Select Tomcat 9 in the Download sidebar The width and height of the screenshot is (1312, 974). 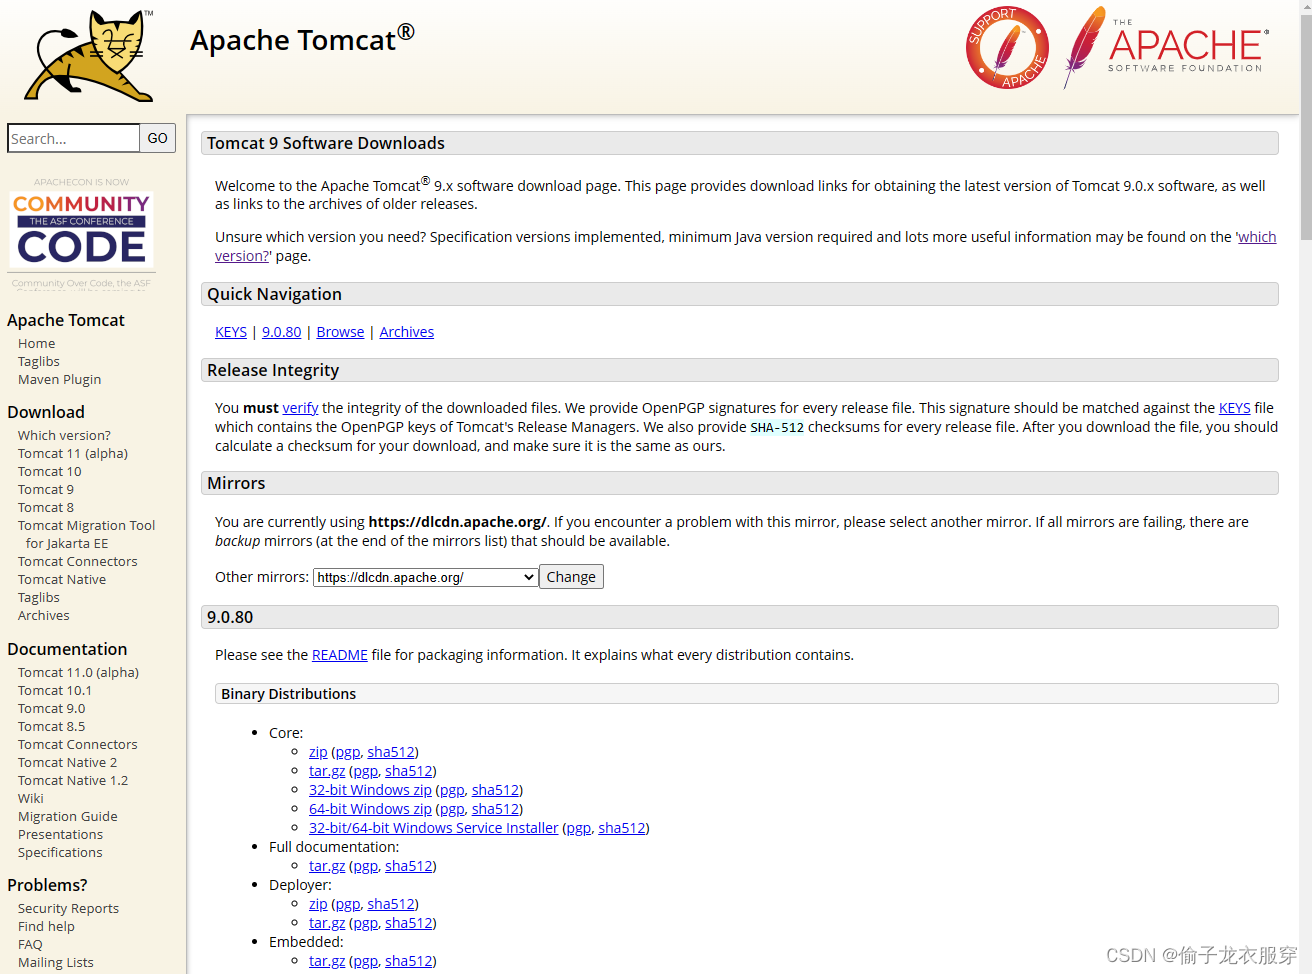[x=46, y=489]
